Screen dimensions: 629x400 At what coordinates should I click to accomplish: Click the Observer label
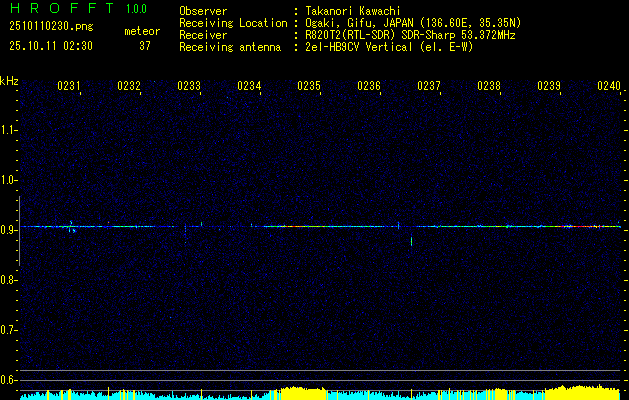click(203, 11)
